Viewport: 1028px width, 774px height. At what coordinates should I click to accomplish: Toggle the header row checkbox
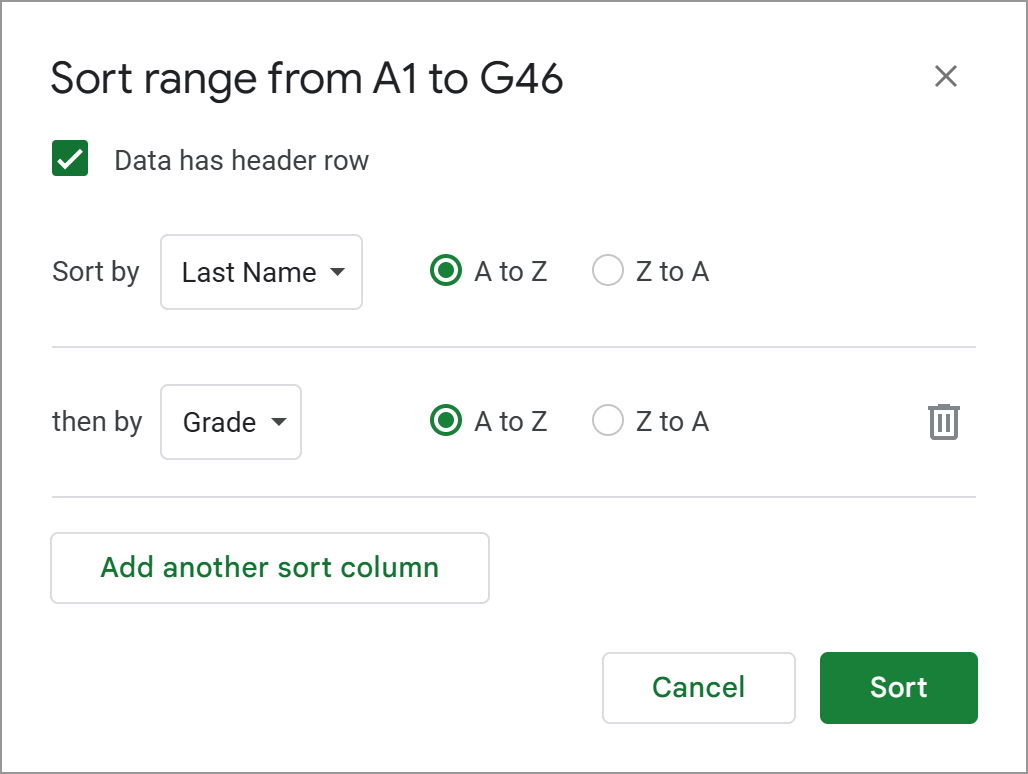(69, 158)
